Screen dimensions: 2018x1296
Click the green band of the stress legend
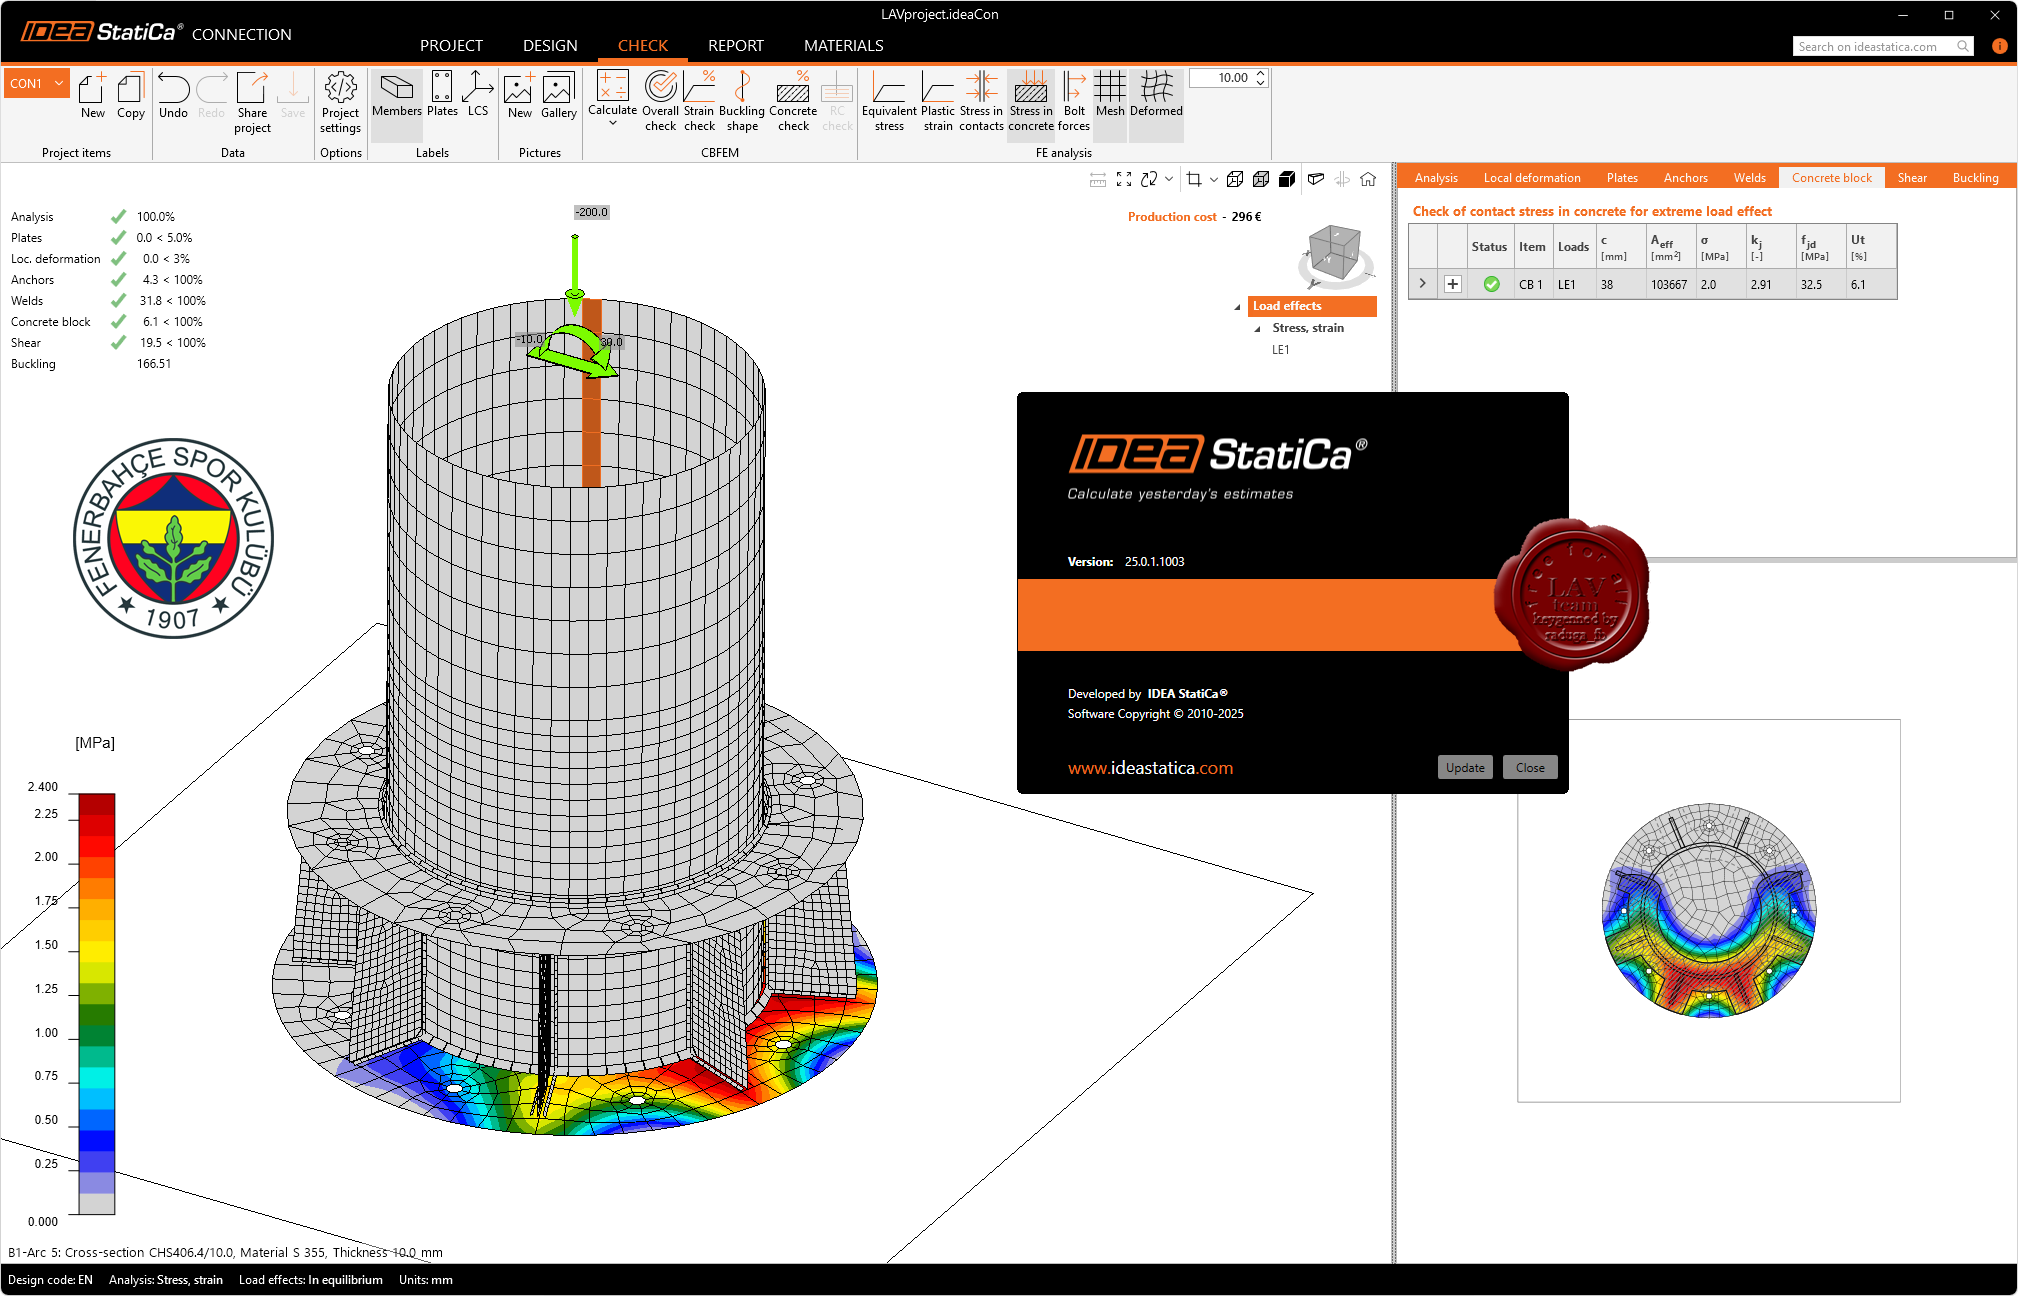[97, 1015]
